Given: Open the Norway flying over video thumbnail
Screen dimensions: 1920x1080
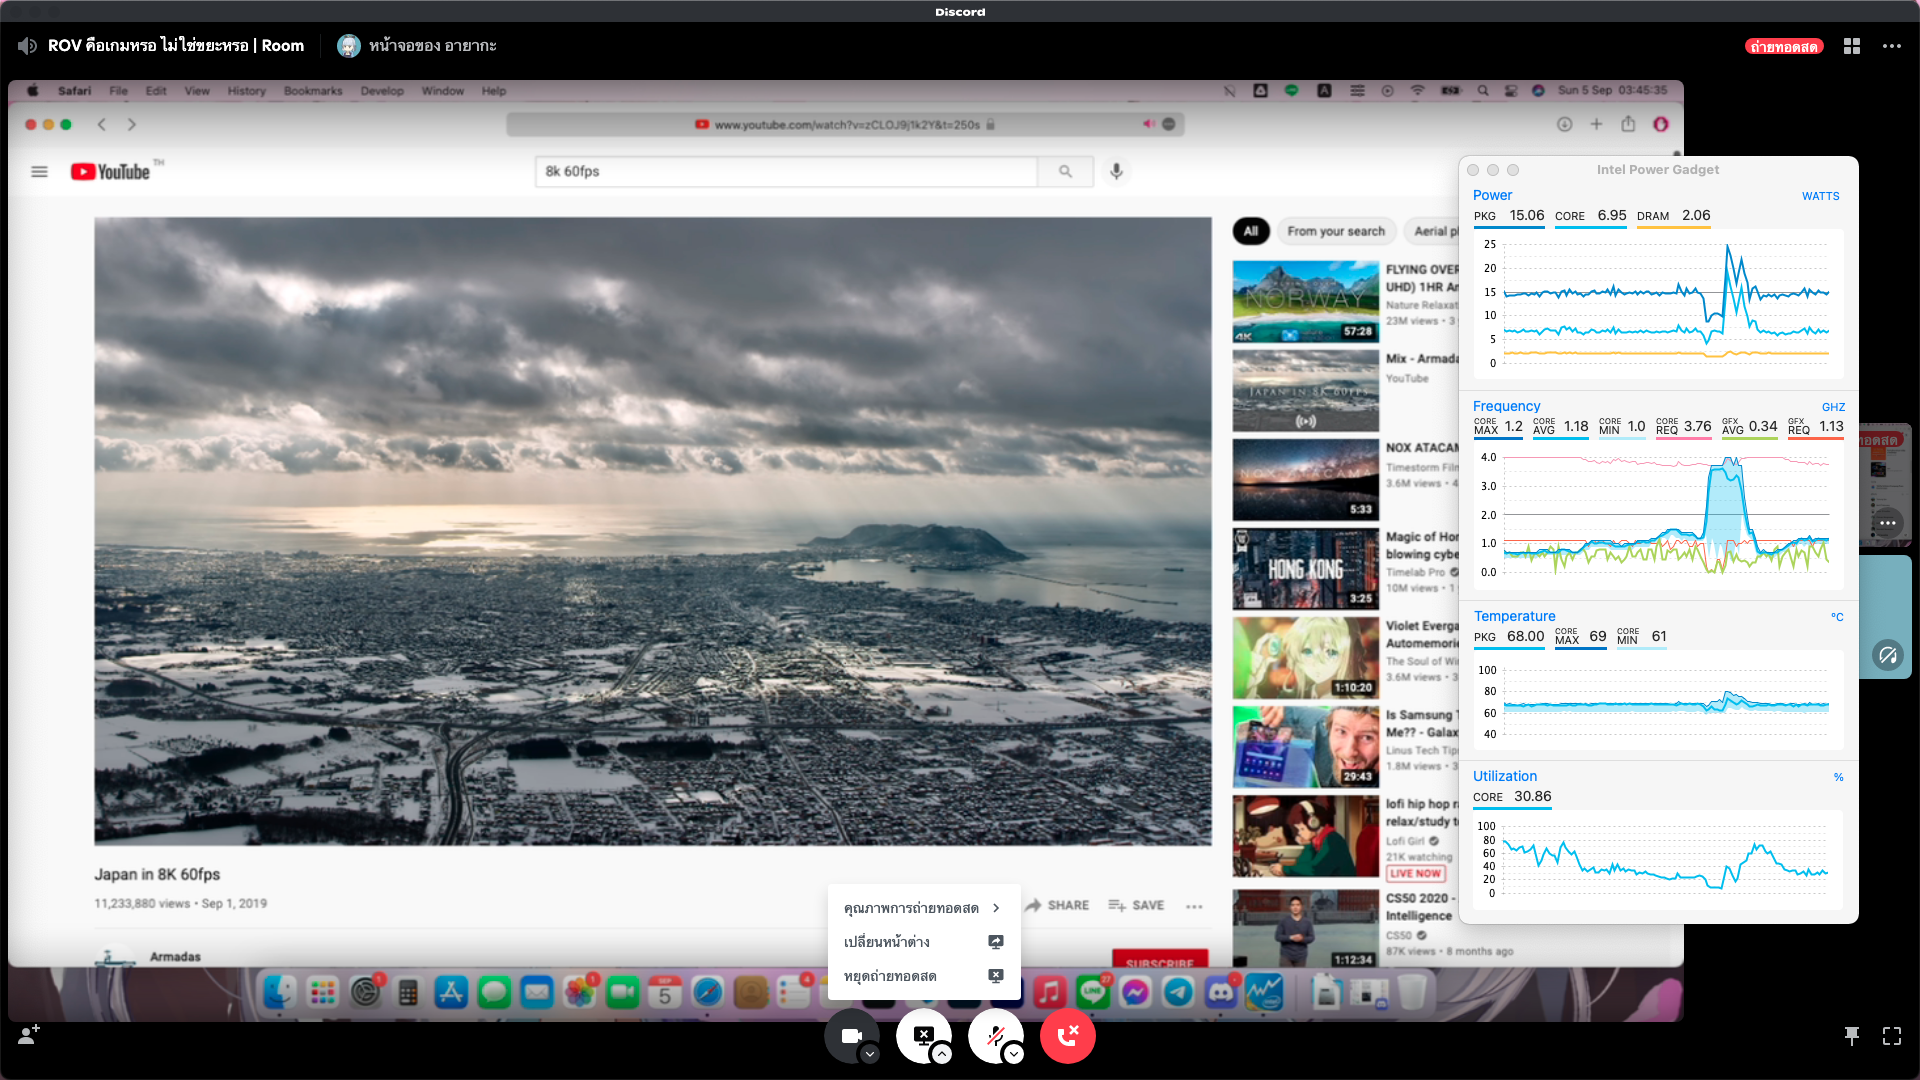Looking at the screenshot, I should click(x=1306, y=302).
